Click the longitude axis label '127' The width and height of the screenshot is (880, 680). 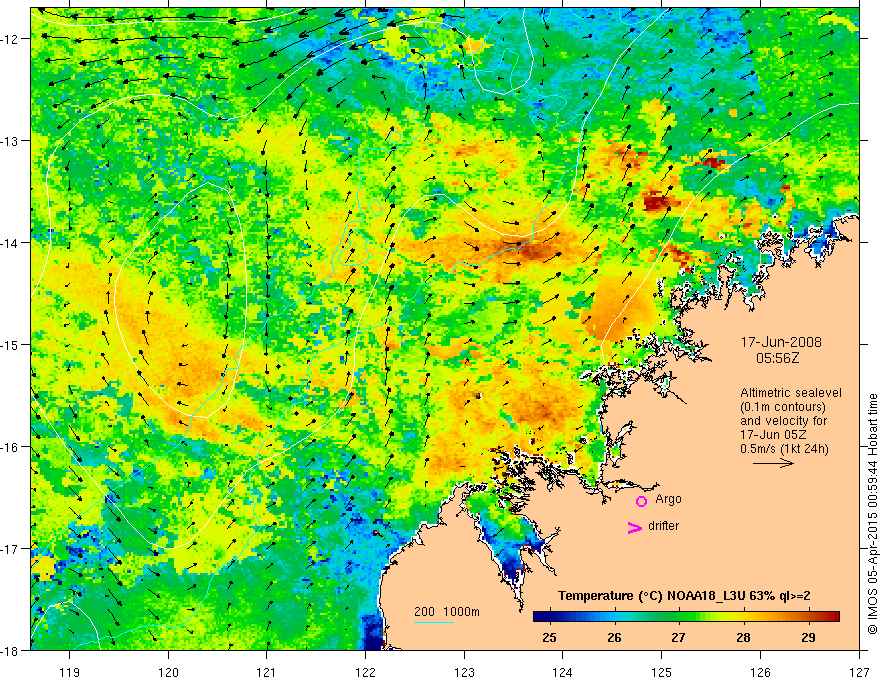[x=859, y=672]
